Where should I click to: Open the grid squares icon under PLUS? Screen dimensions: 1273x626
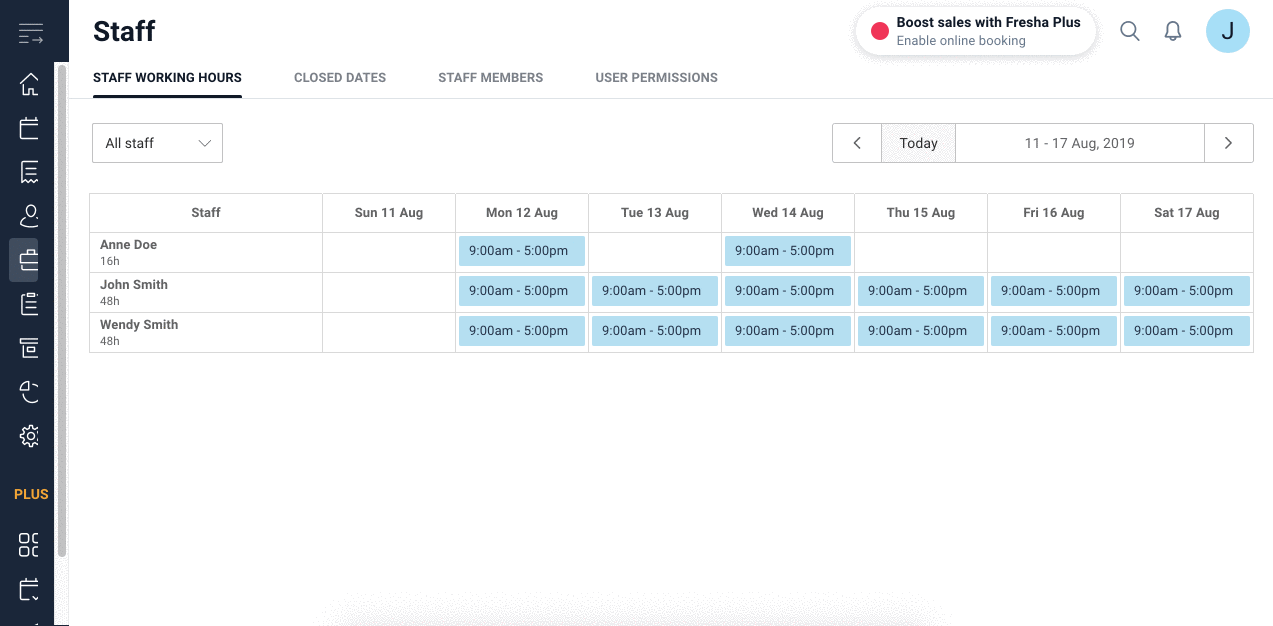30,545
